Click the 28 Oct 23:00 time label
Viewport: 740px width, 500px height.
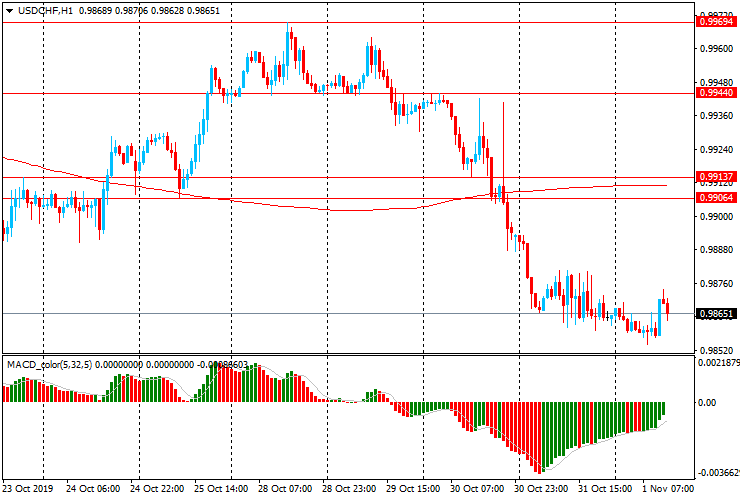tap(349, 488)
